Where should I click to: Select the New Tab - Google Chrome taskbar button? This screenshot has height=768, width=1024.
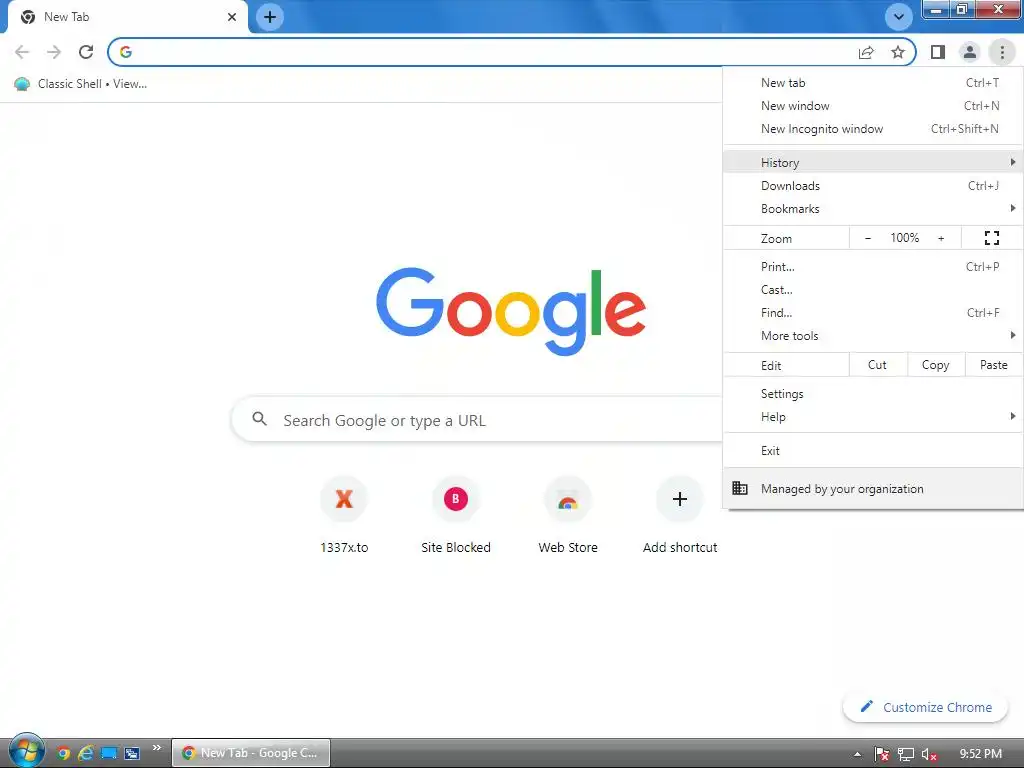251,753
